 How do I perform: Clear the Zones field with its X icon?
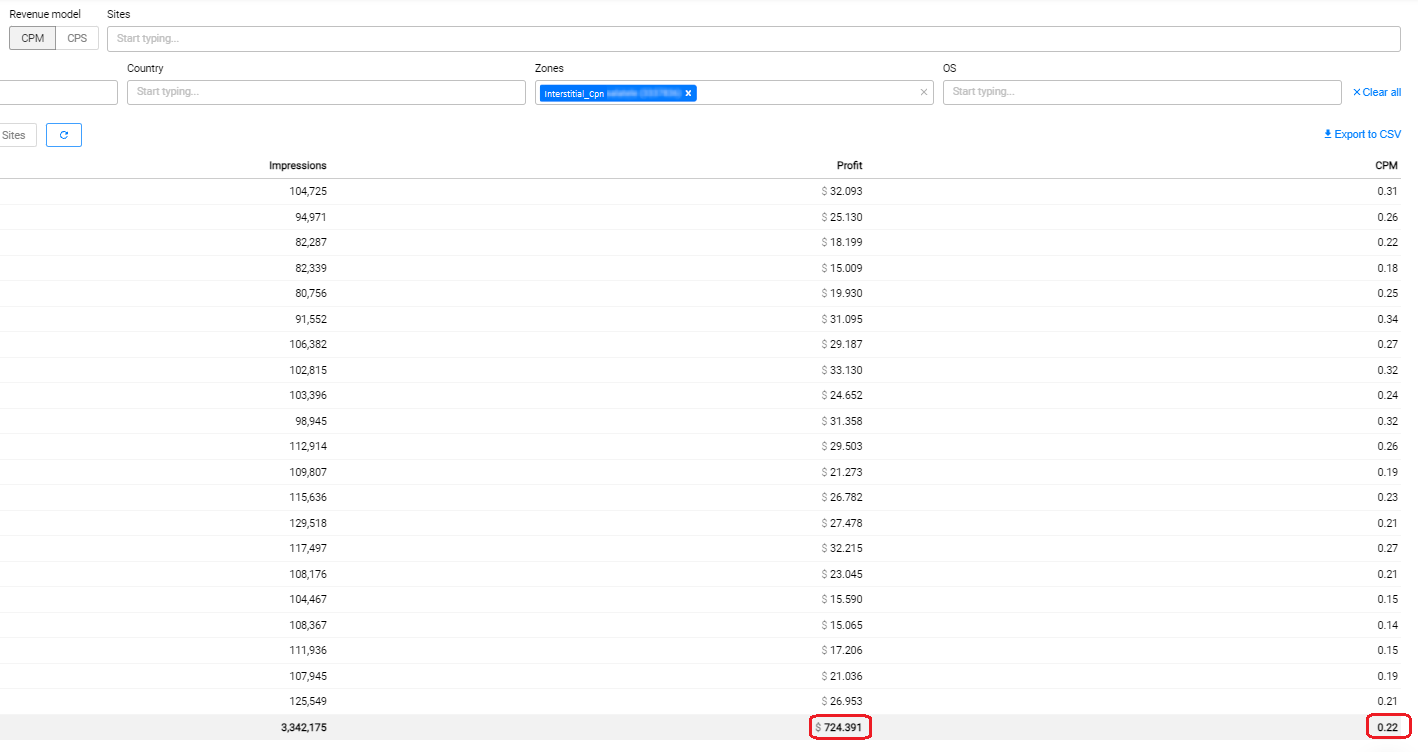(923, 92)
